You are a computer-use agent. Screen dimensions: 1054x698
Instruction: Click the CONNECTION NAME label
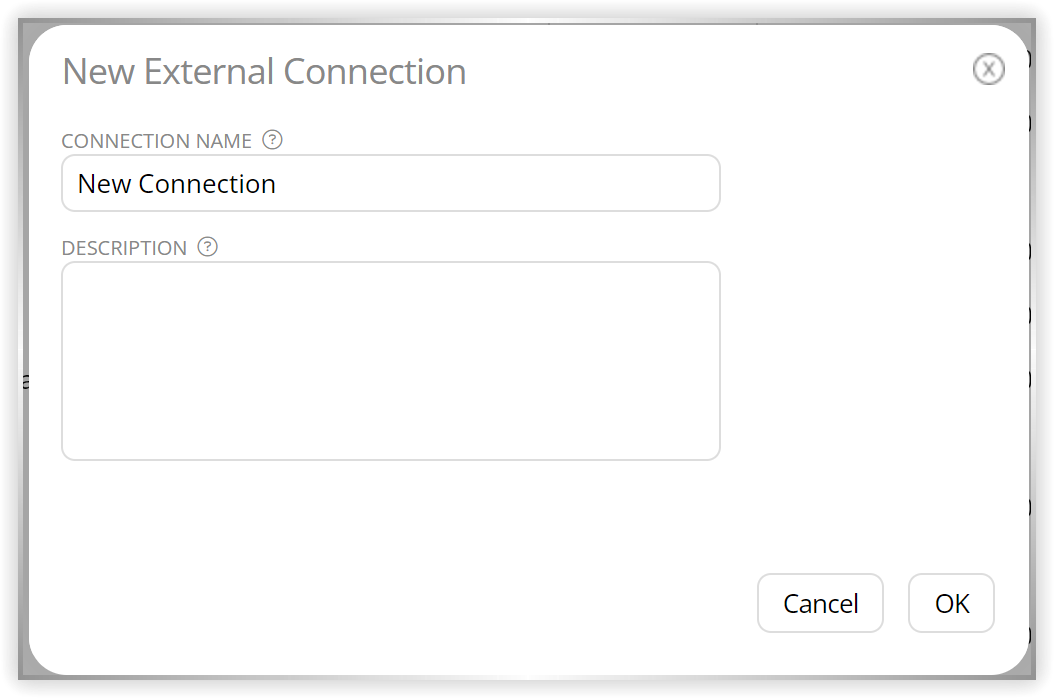tap(157, 141)
